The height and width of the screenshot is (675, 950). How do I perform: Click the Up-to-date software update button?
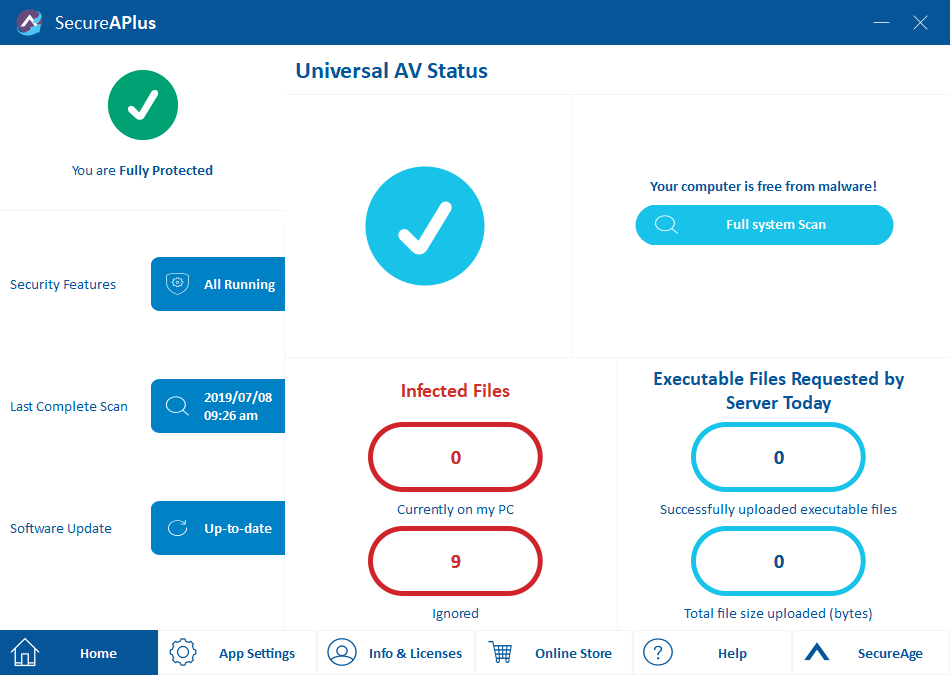point(219,528)
